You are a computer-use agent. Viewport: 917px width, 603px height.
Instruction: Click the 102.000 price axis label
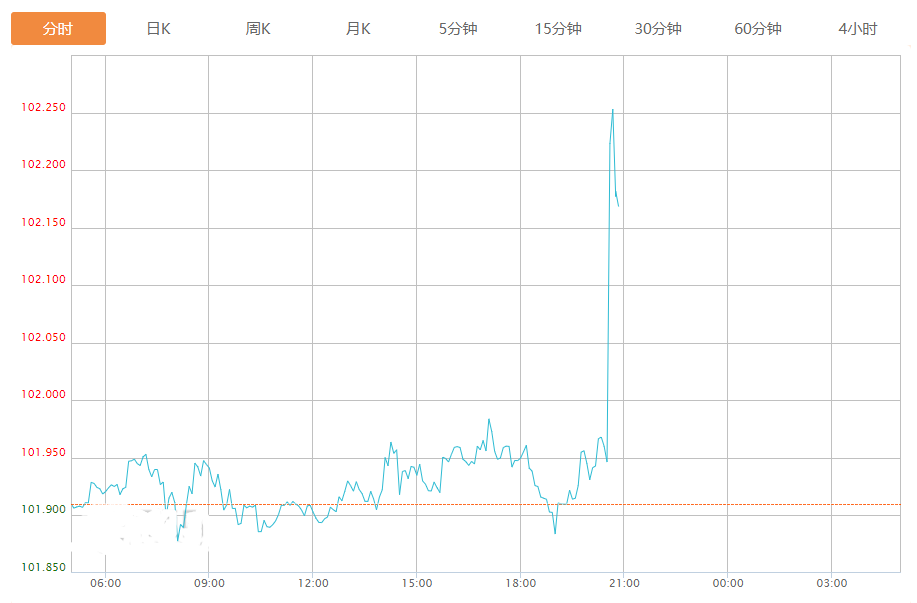point(43,395)
